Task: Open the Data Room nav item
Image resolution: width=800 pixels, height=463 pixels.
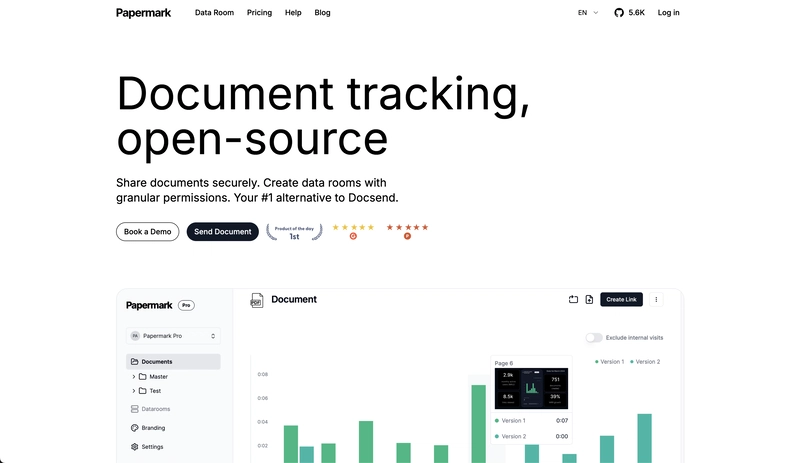Action: click(214, 13)
